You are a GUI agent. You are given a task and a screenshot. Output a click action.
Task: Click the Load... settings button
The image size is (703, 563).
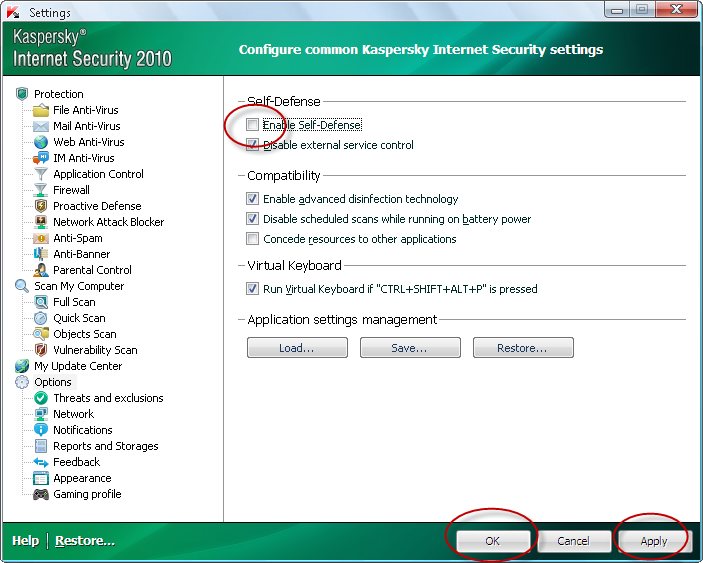(297, 348)
